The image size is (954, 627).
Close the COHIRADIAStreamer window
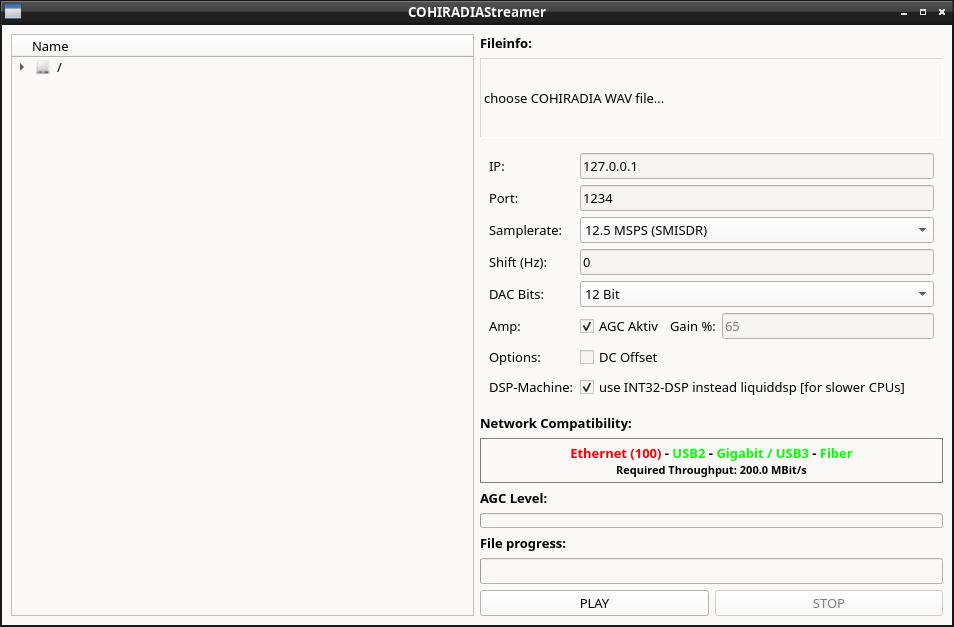(x=941, y=12)
